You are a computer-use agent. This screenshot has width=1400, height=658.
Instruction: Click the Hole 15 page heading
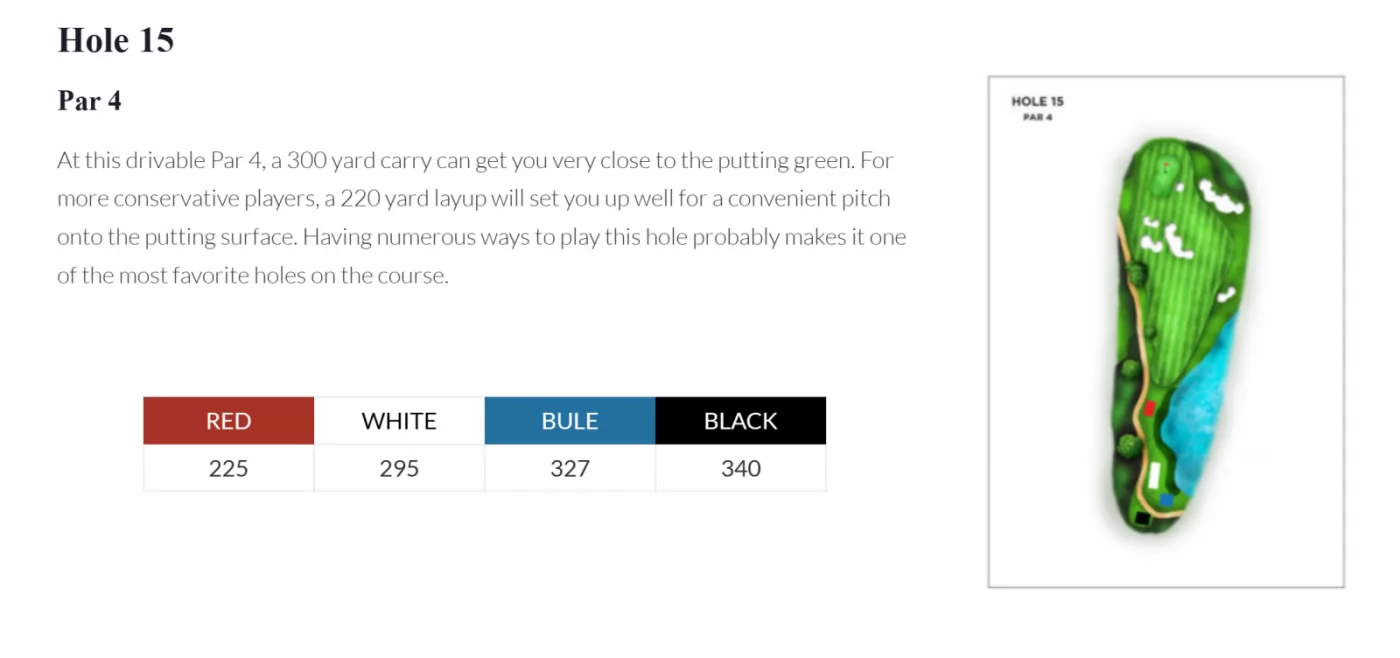(116, 40)
